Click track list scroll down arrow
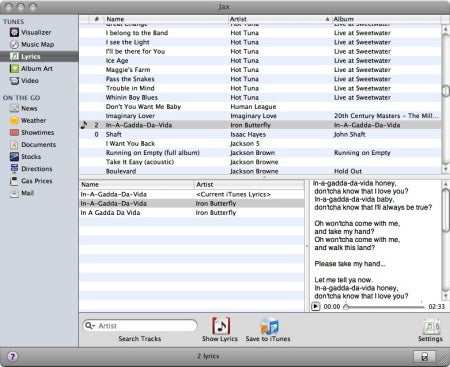 pyautogui.click(x=445, y=170)
